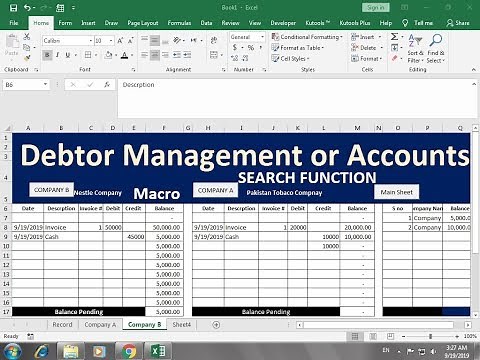Click the Cut scissors icon
480x360 pixels.
click(x=27, y=37)
